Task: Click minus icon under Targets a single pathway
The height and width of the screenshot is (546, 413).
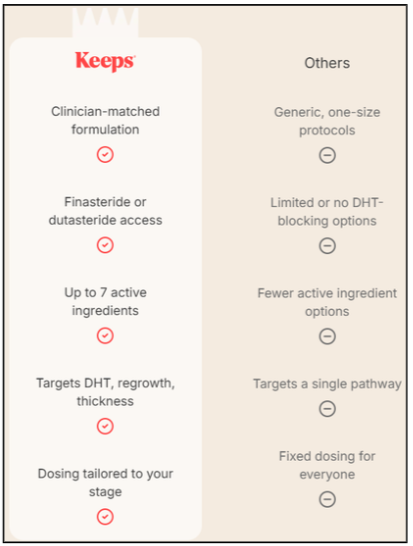Action: point(327,409)
